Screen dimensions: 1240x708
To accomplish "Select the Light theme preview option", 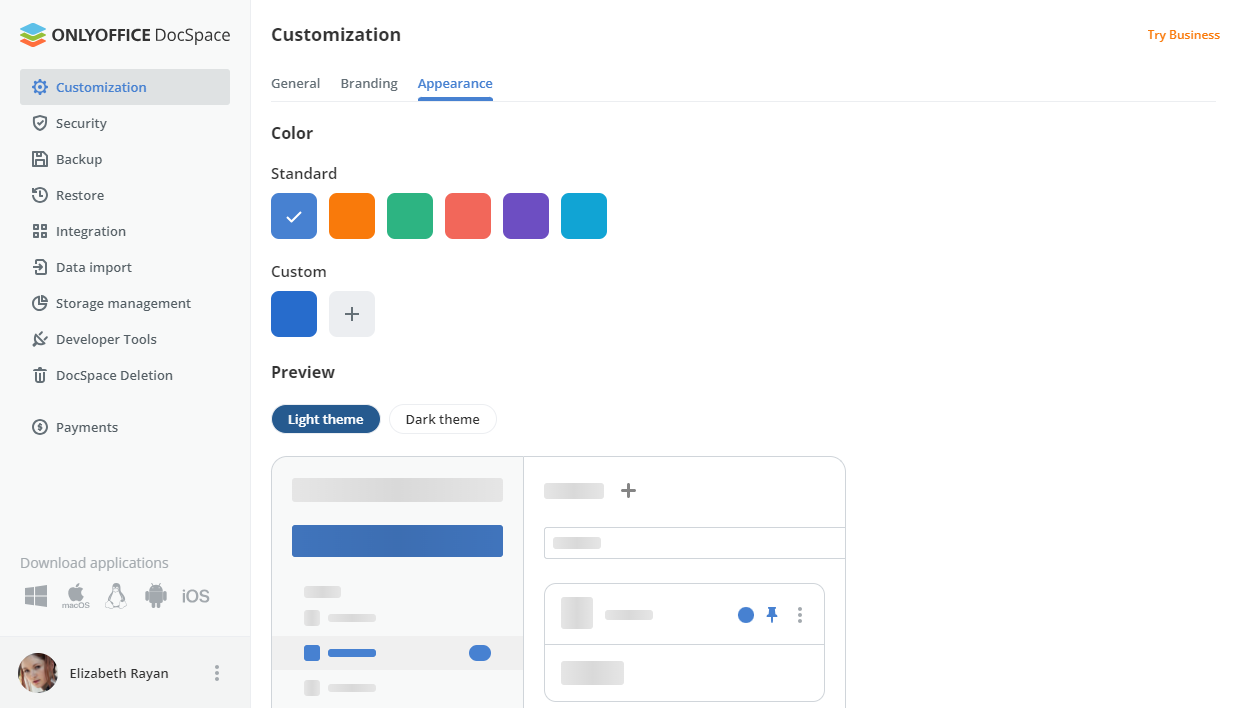I will click(x=325, y=419).
